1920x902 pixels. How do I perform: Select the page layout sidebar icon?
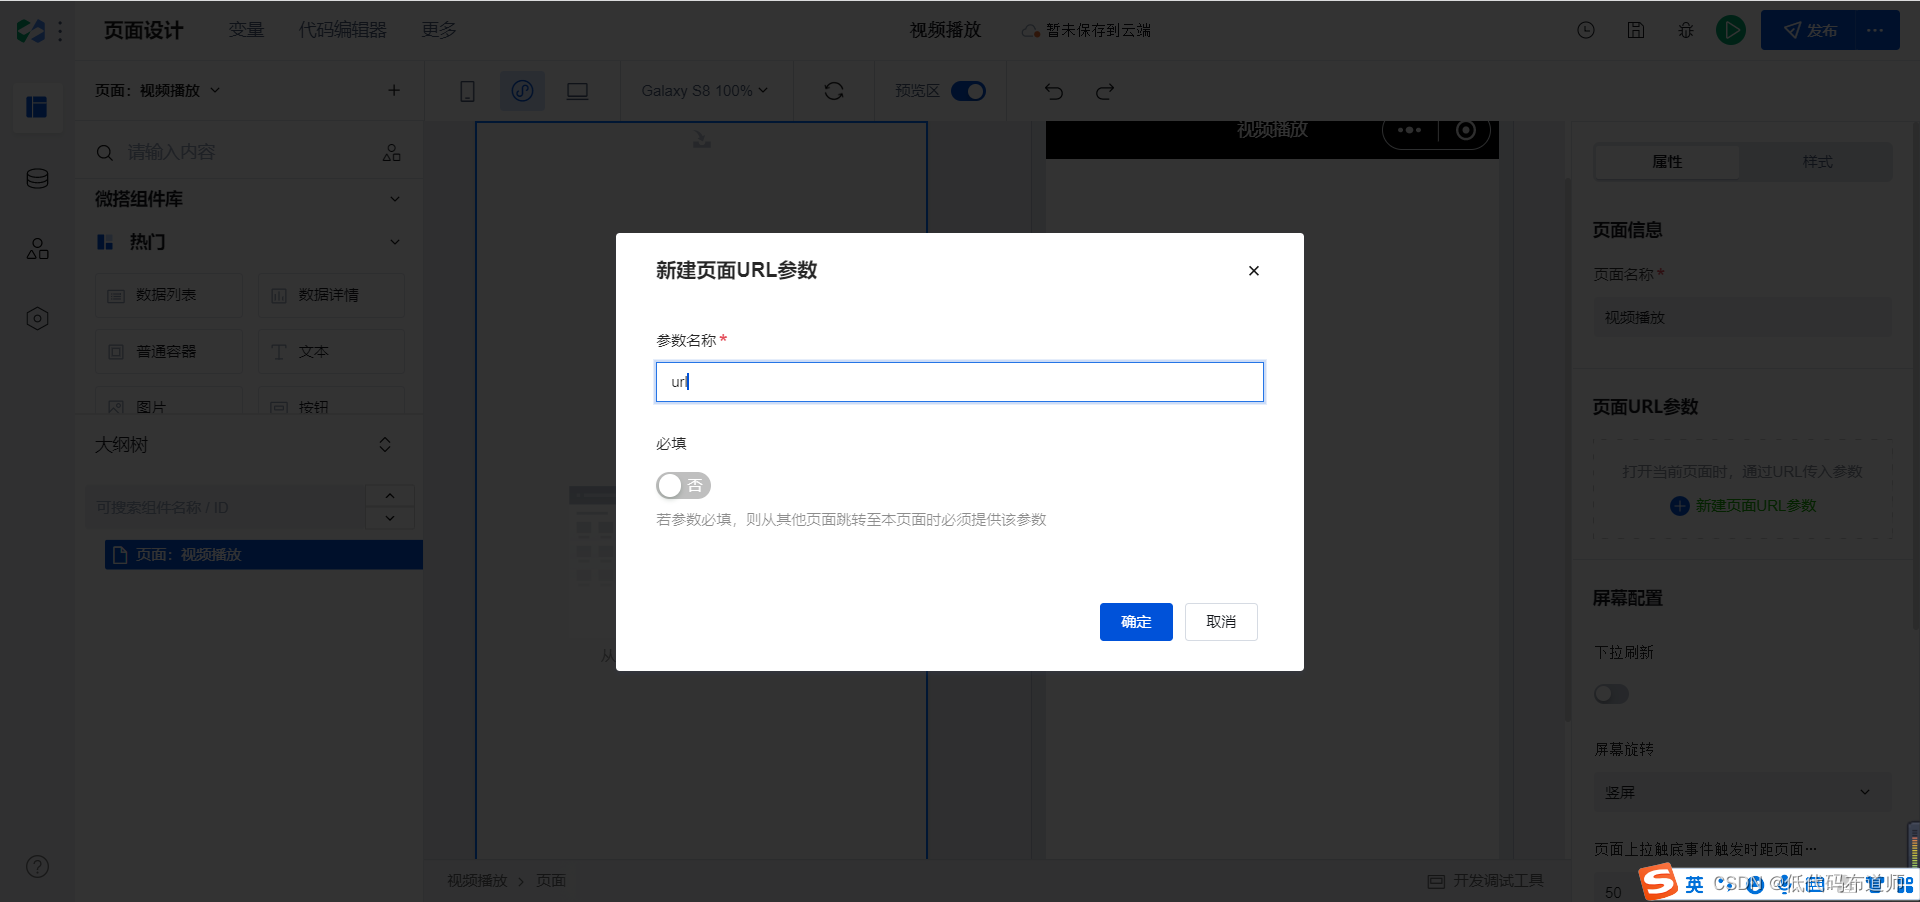click(x=37, y=107)
